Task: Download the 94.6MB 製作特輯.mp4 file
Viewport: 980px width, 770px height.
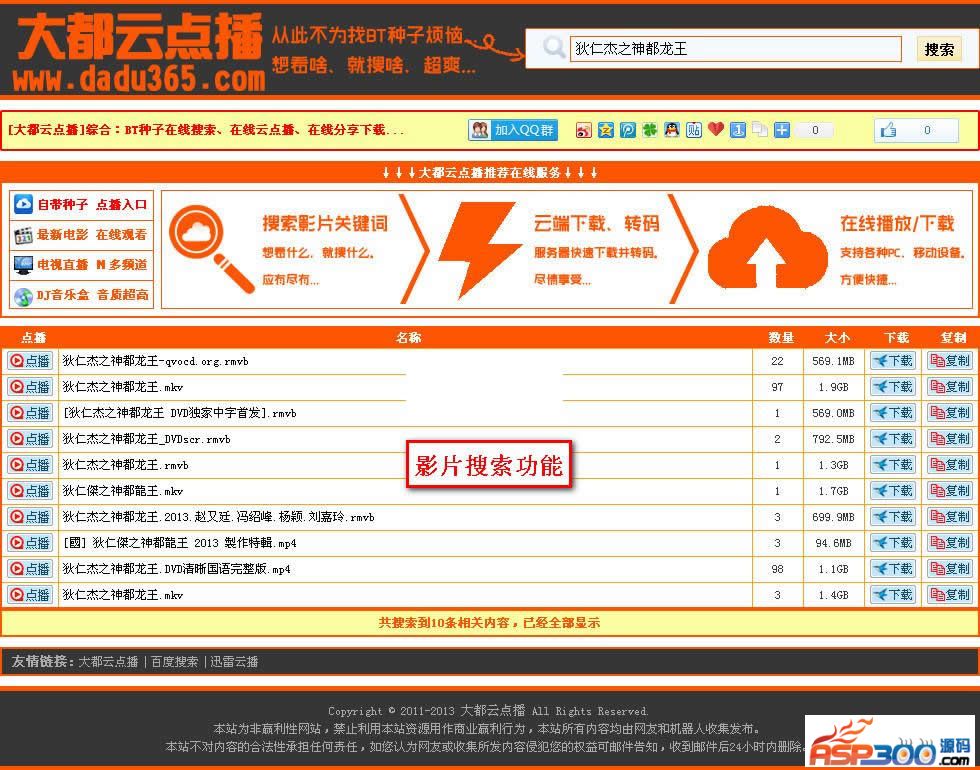Action: point(892,542)
